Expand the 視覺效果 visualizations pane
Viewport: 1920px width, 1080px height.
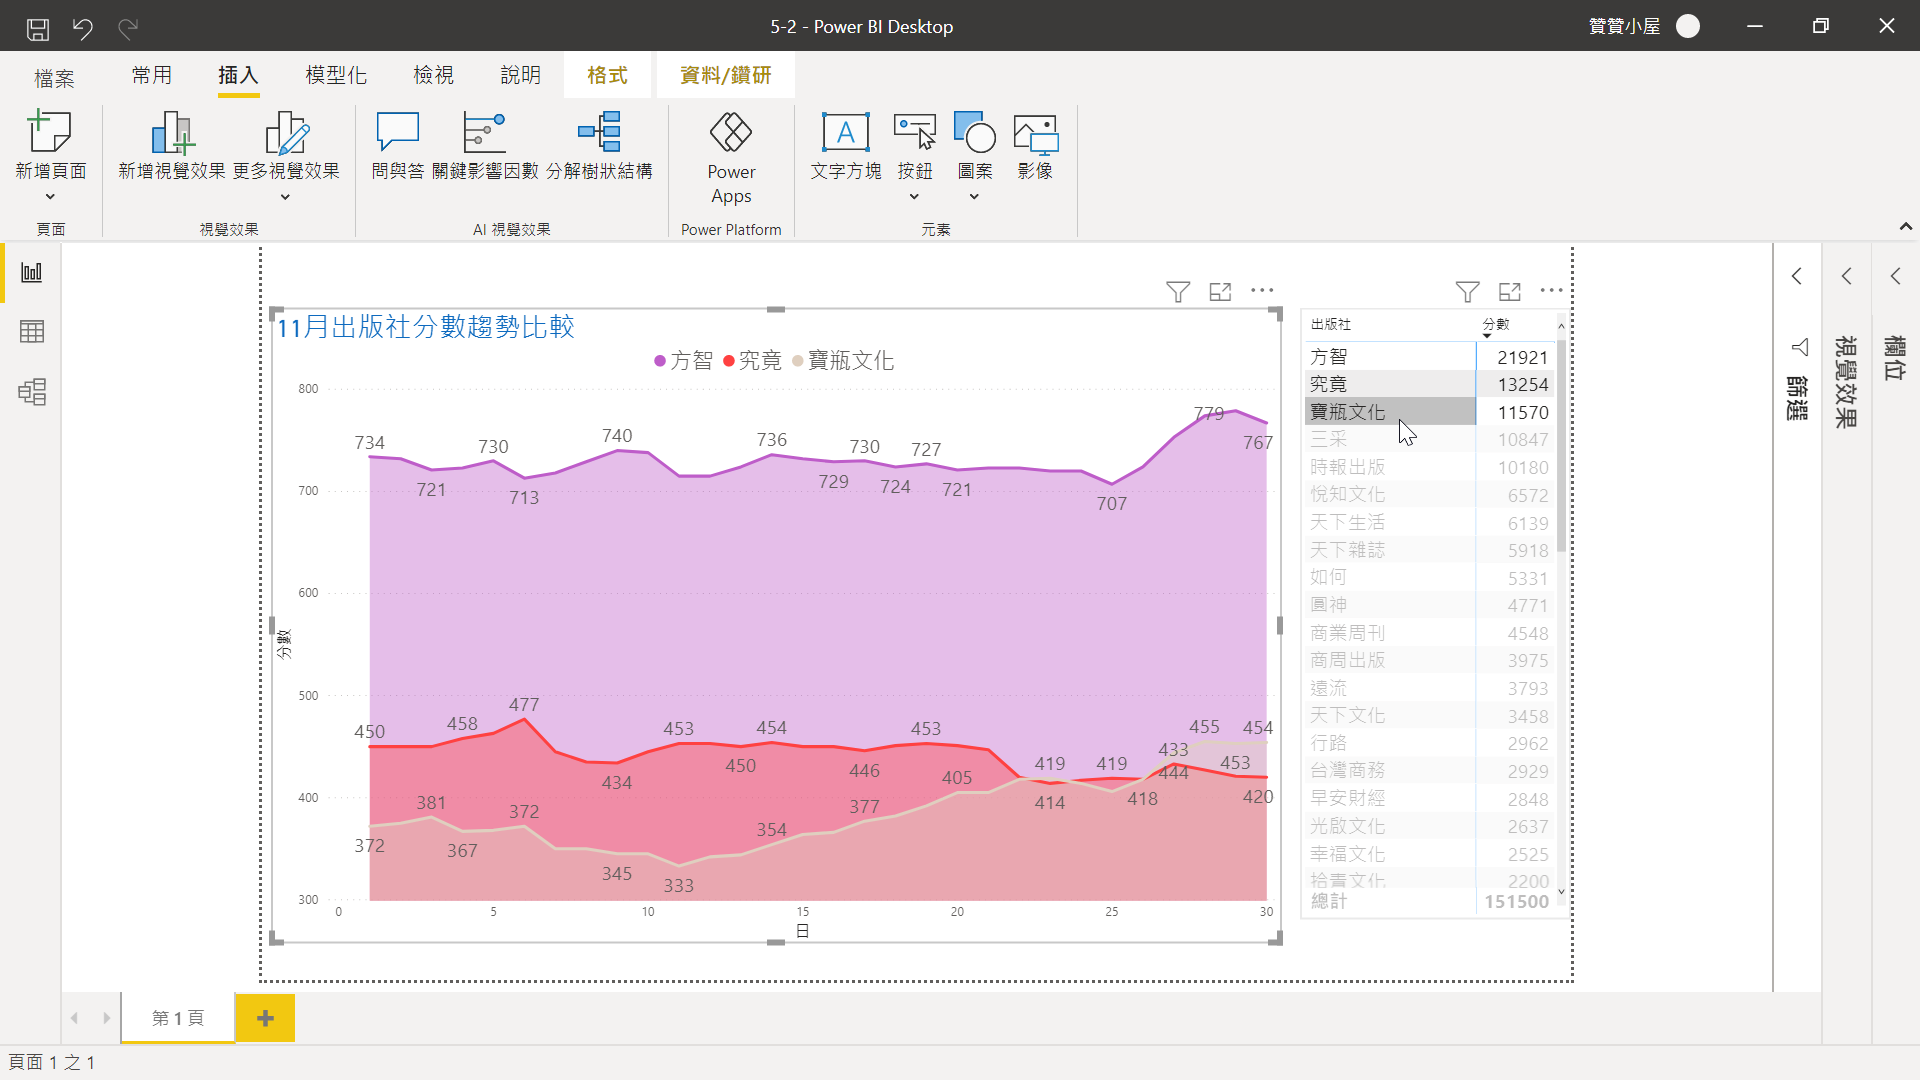(x=1847, y=276)
